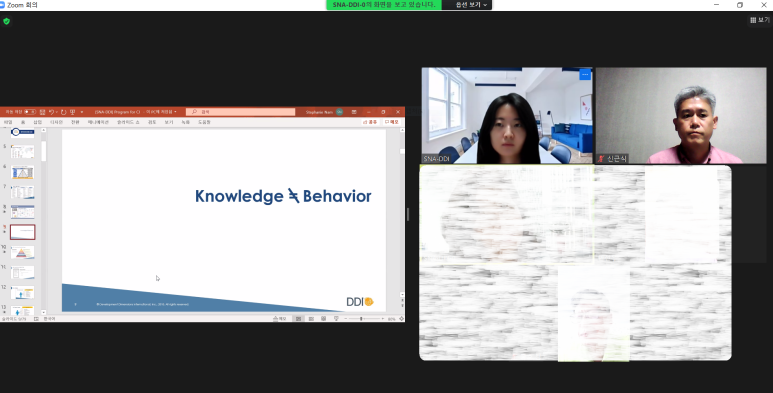This screenshot has width=773, height=393.
Task: Open the 옵션 보기 dropdown
Action: coord(467,5)
